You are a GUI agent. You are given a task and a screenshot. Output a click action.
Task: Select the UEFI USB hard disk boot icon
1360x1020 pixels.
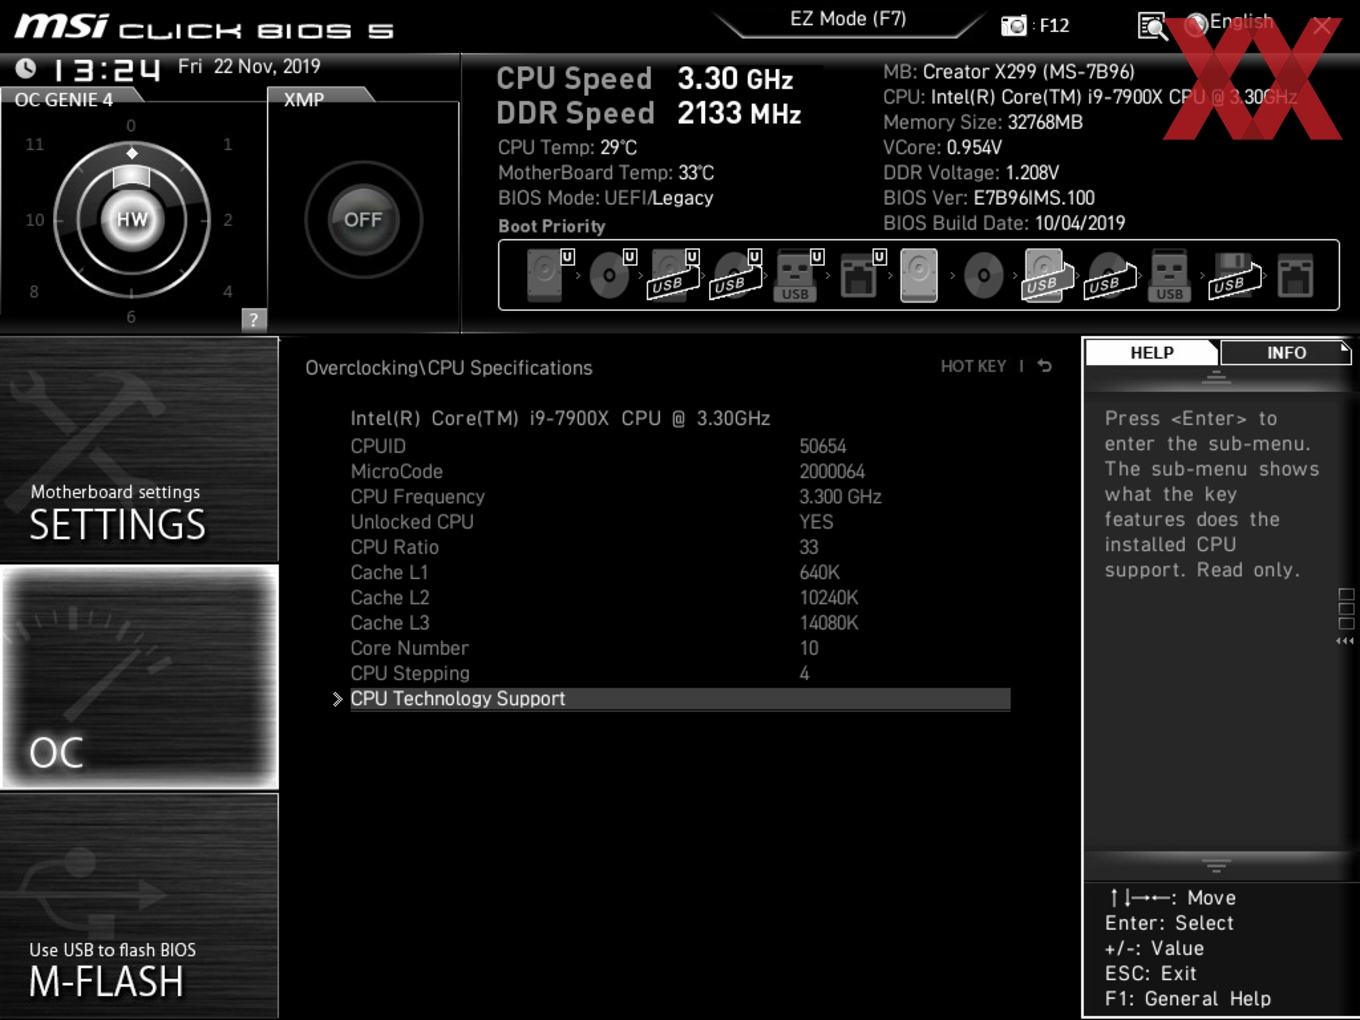coord(674,275)
